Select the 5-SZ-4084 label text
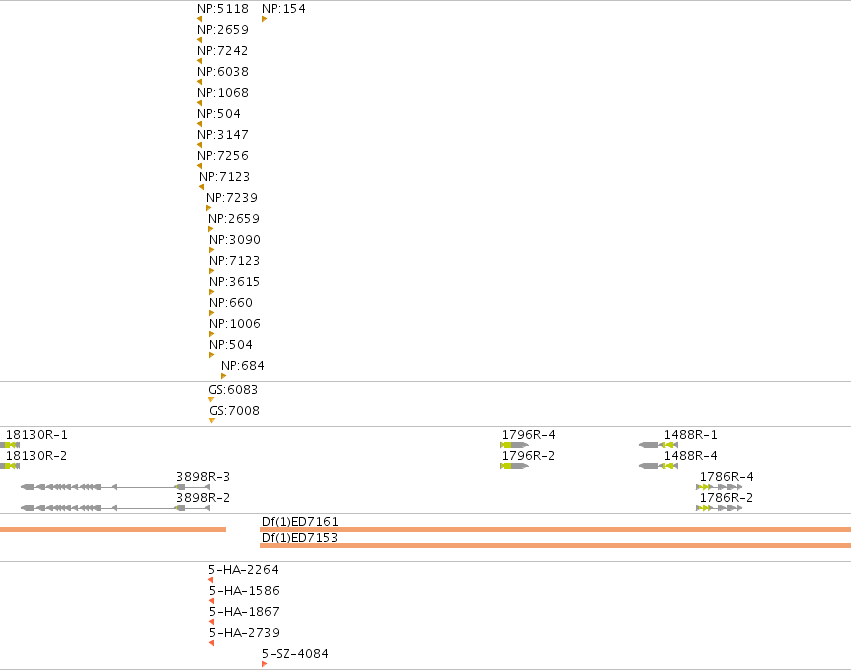 click(x=295, y=654)
